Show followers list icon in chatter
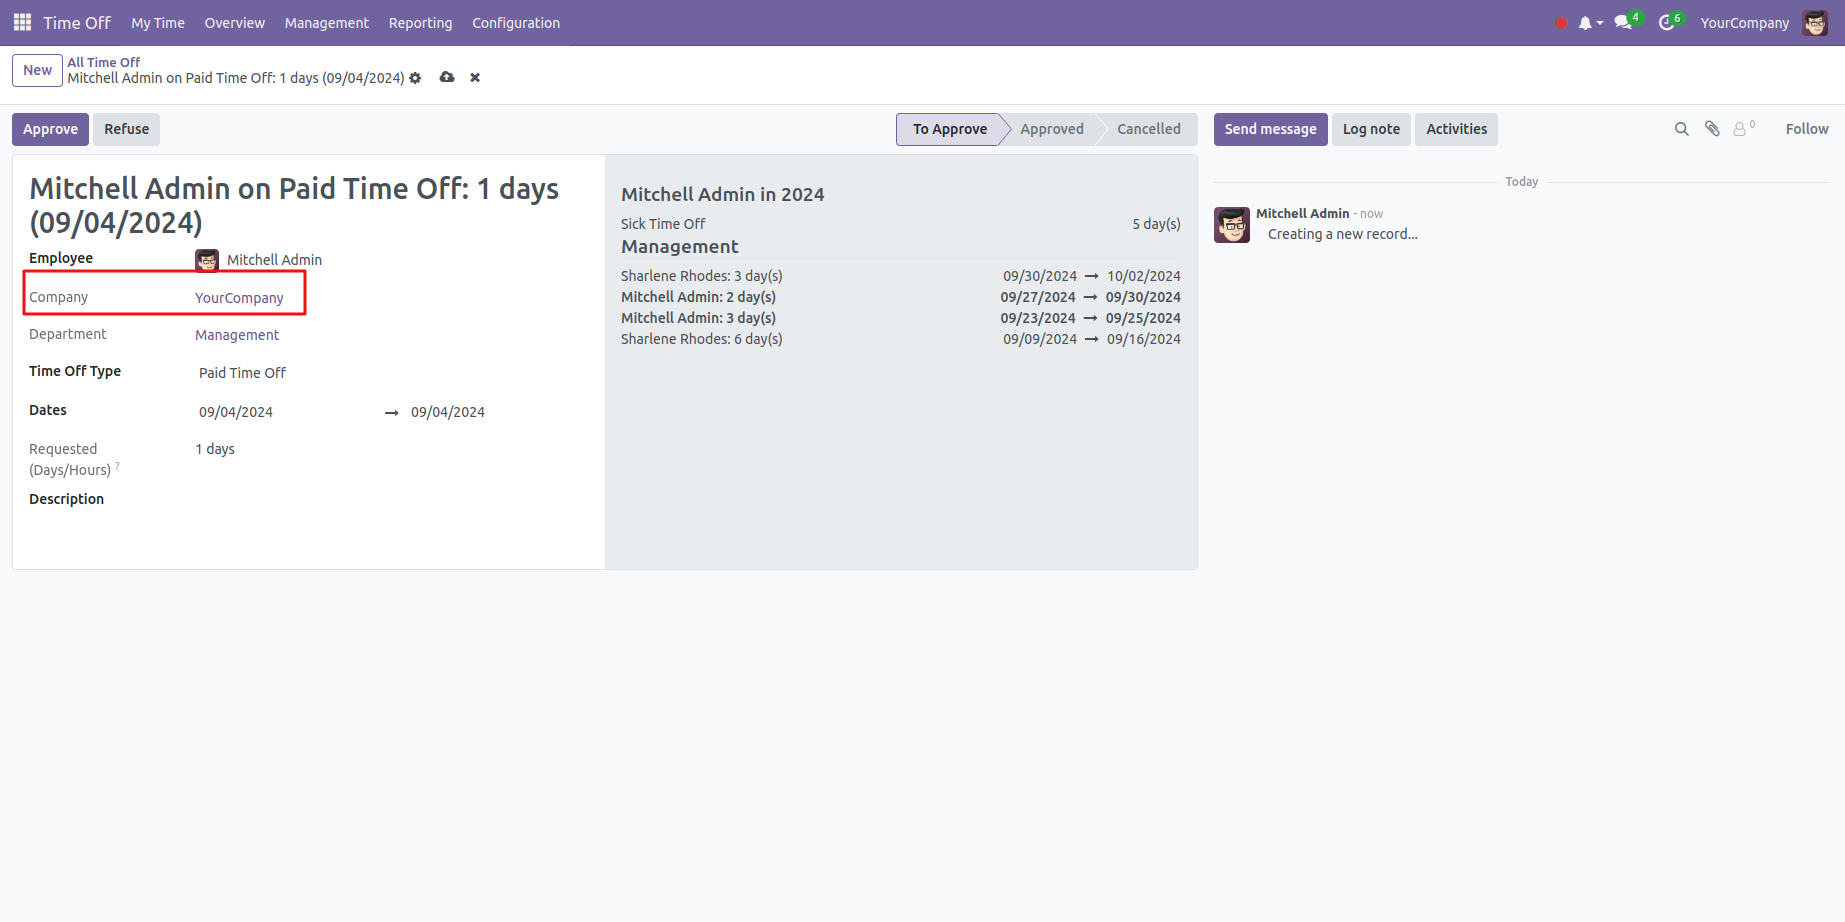 coord(1741,129)
